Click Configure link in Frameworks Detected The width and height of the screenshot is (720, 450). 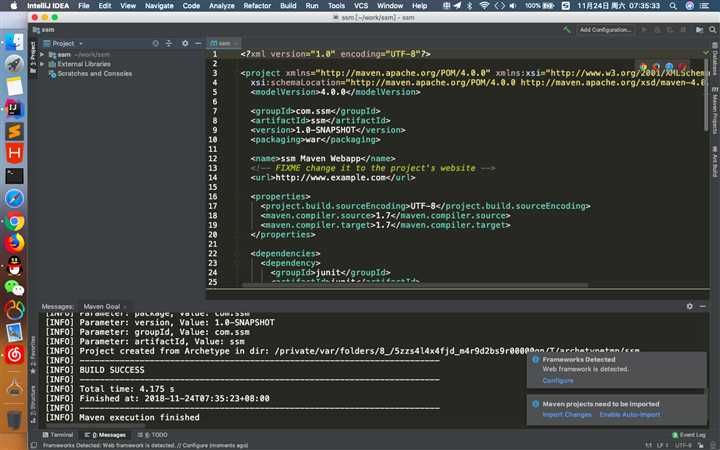point(557,380)
